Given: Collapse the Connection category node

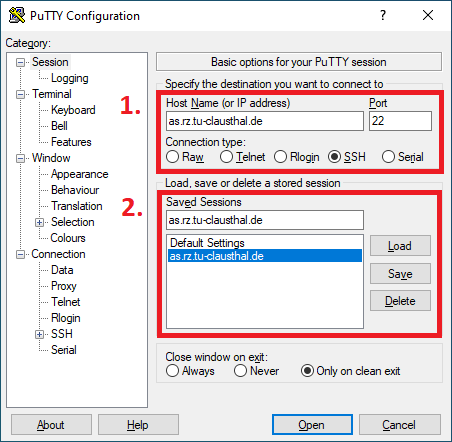Looking at the screenshot, I should coord(21,254).
